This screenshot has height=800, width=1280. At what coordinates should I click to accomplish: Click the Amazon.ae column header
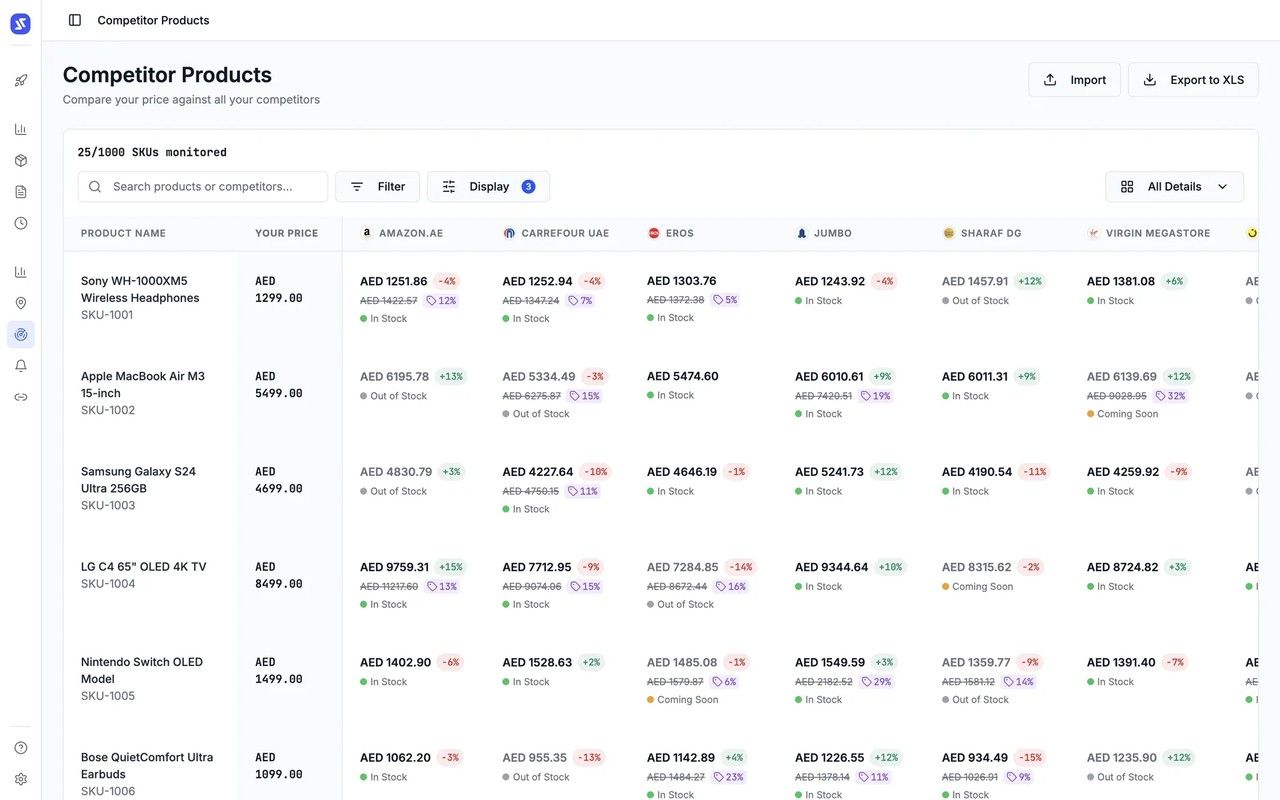pos(402,233)
